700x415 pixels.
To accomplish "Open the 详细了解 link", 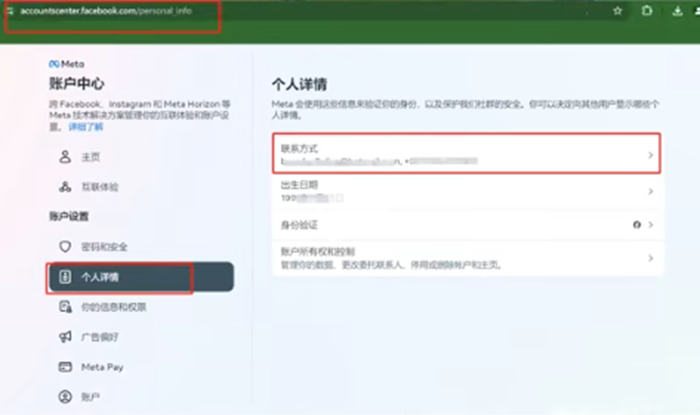I will (86, 127).
